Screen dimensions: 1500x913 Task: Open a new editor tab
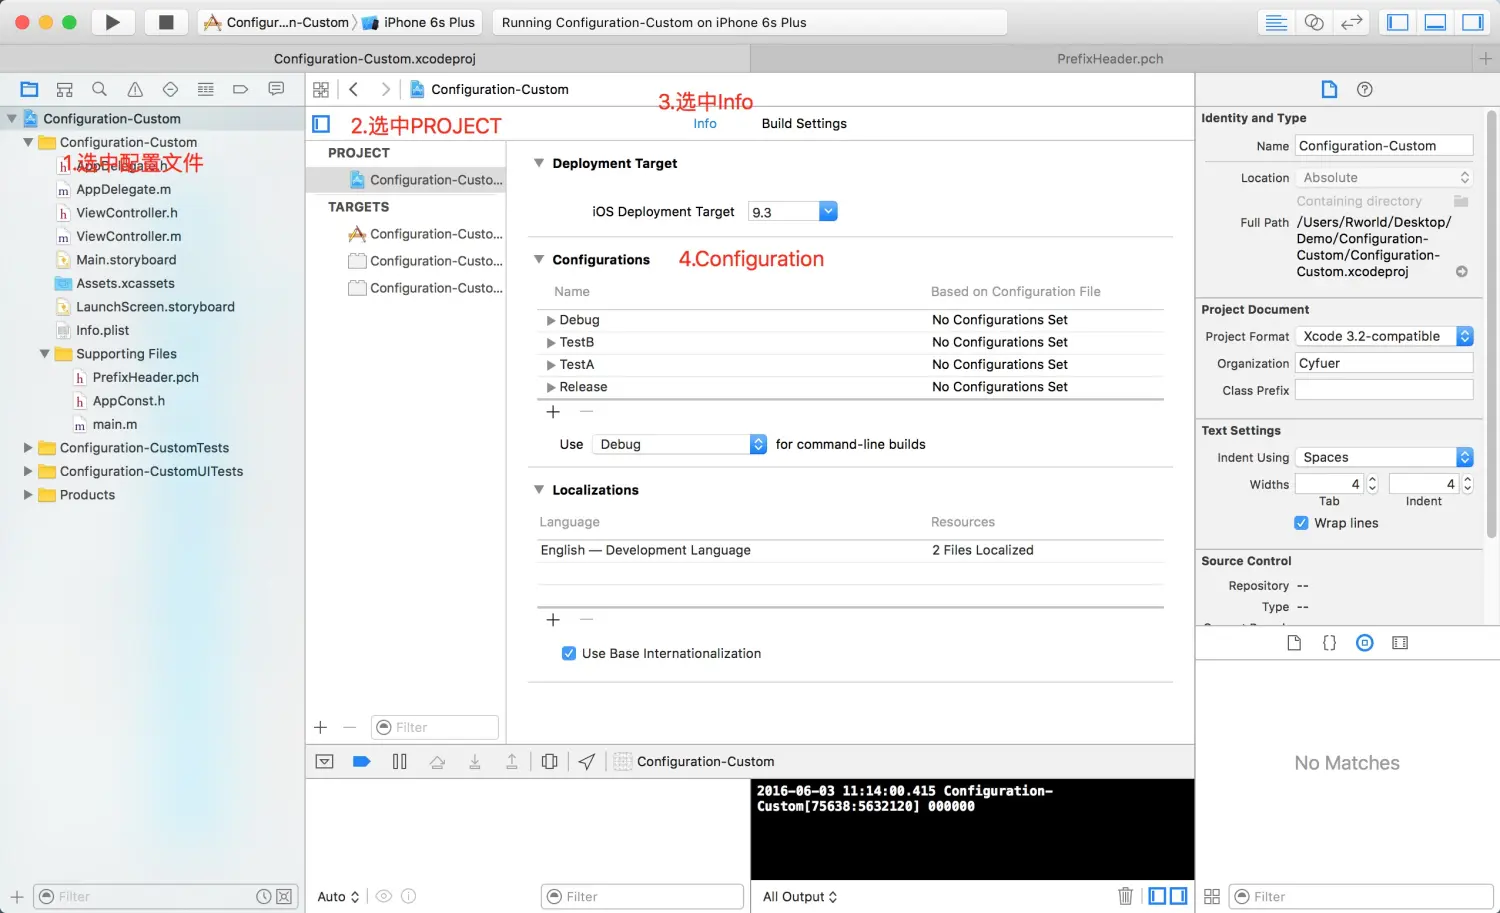coord(1486,59)
